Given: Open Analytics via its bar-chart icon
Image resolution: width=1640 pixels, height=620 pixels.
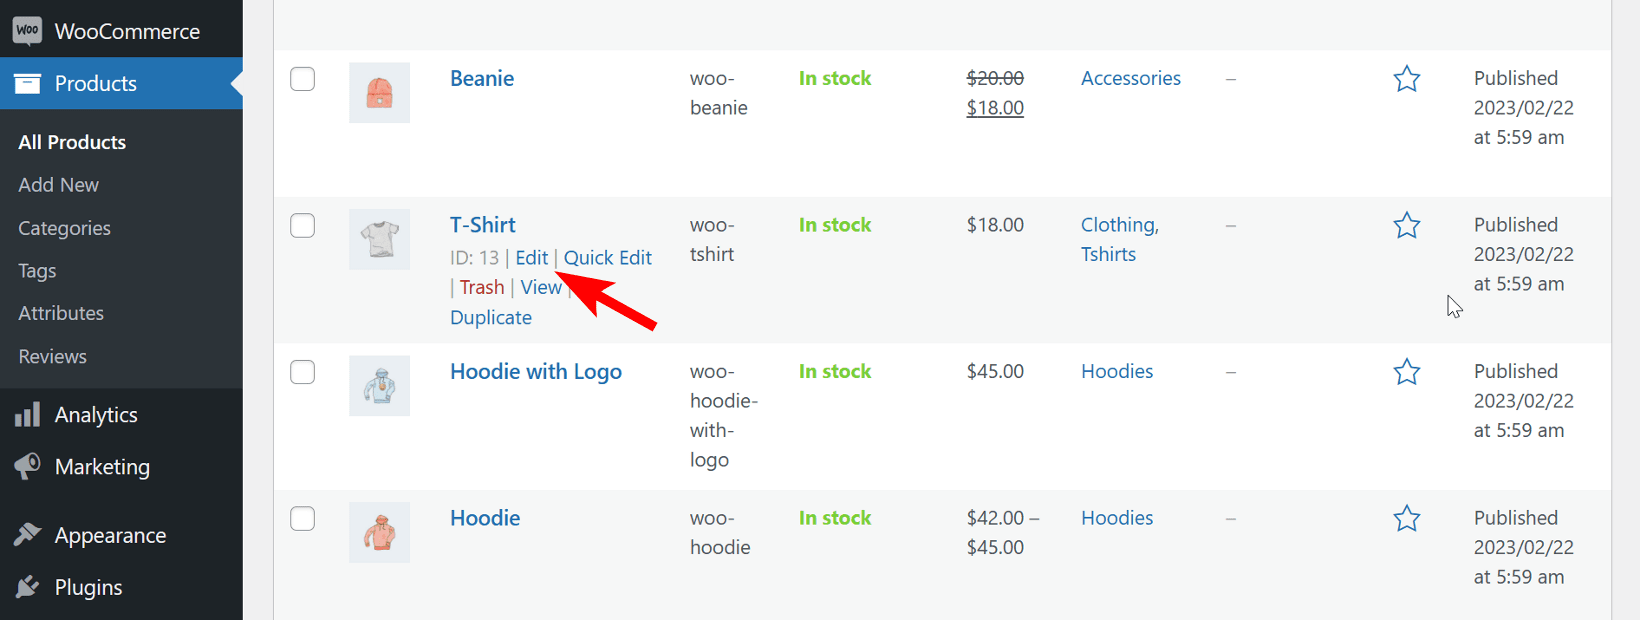Looking at the screenshot, I should [x=27, y=414].
